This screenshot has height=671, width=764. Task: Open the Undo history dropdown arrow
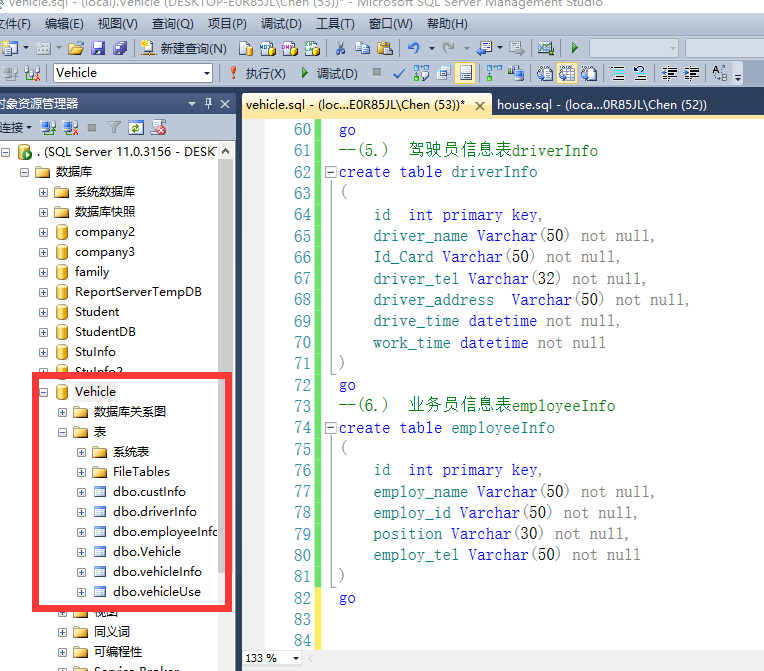tap(432, 48)
